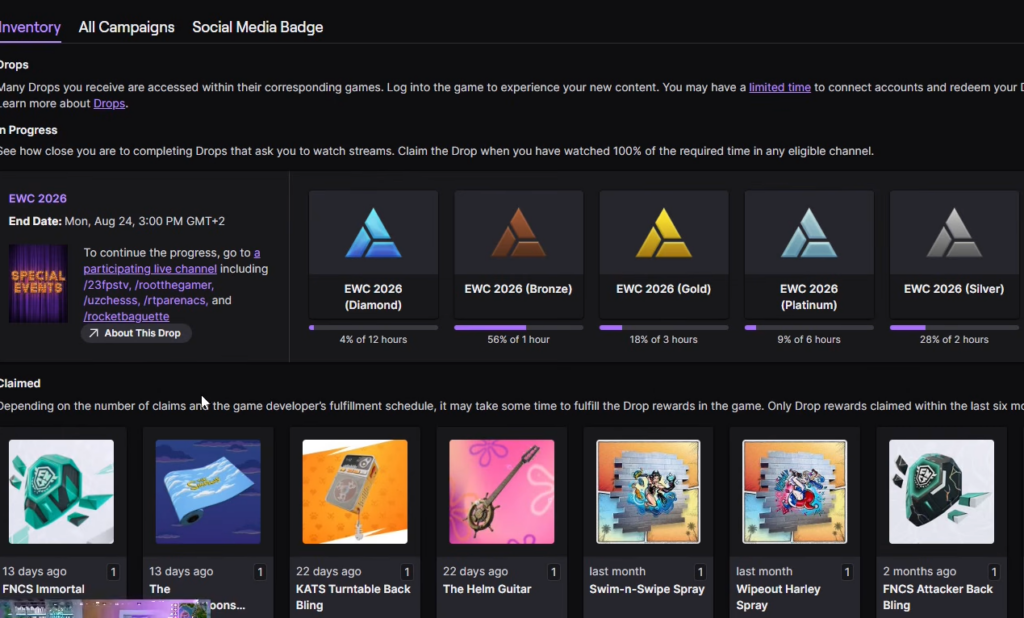Open the FNCS Attacker Back Bling image

[942, 491]
